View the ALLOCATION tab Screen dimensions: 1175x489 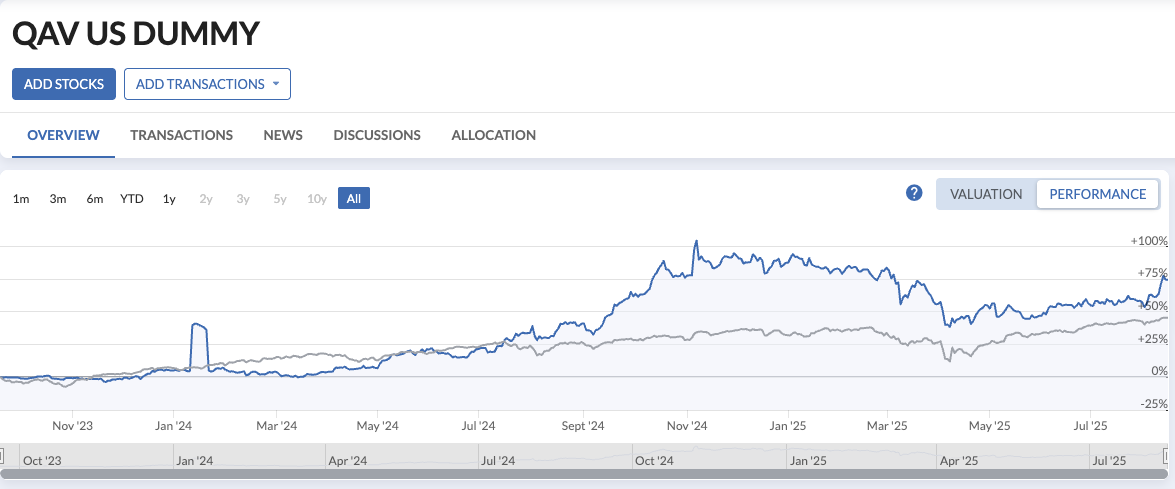(494, 136)
